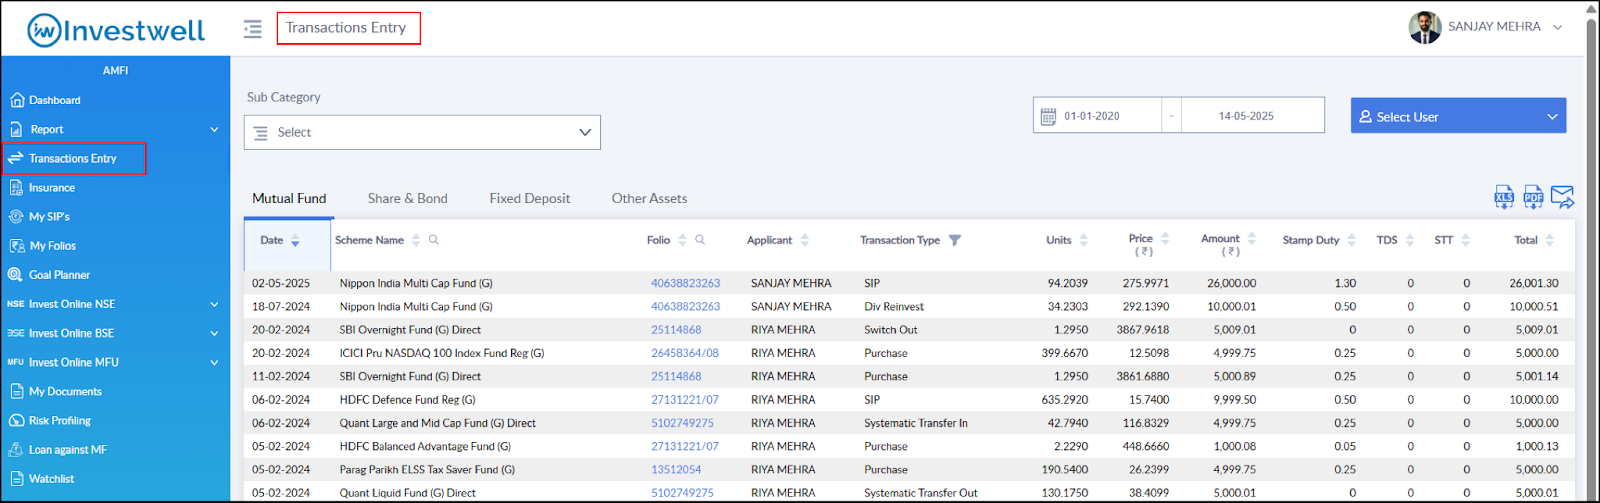Screen dimensions: 1600x503
Task: Click the AMFI label in sidebar
Action: point(115,70)
